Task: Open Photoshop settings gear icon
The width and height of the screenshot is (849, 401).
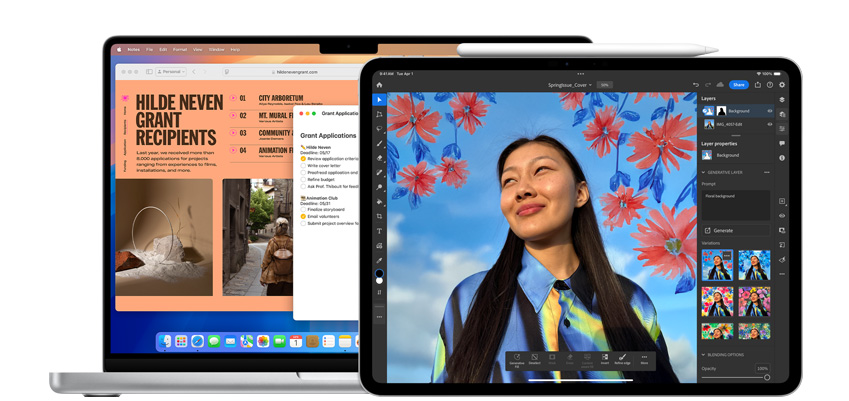Action: tap(781, 85)
